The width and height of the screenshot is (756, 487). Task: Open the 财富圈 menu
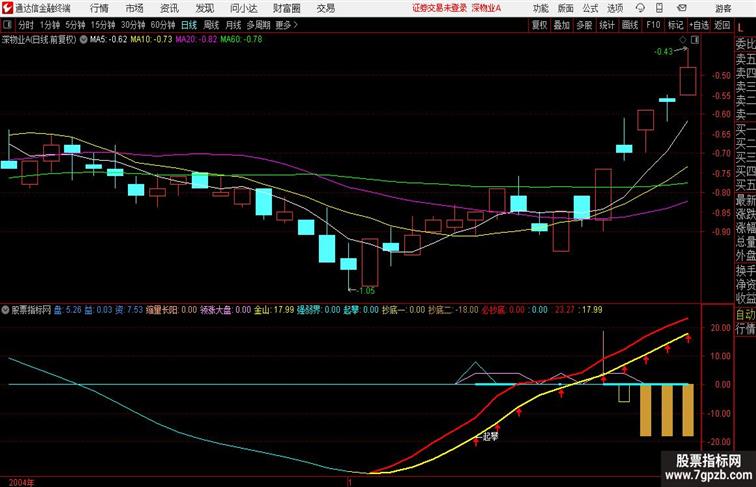pyautogui.click(x=286, y=8)
